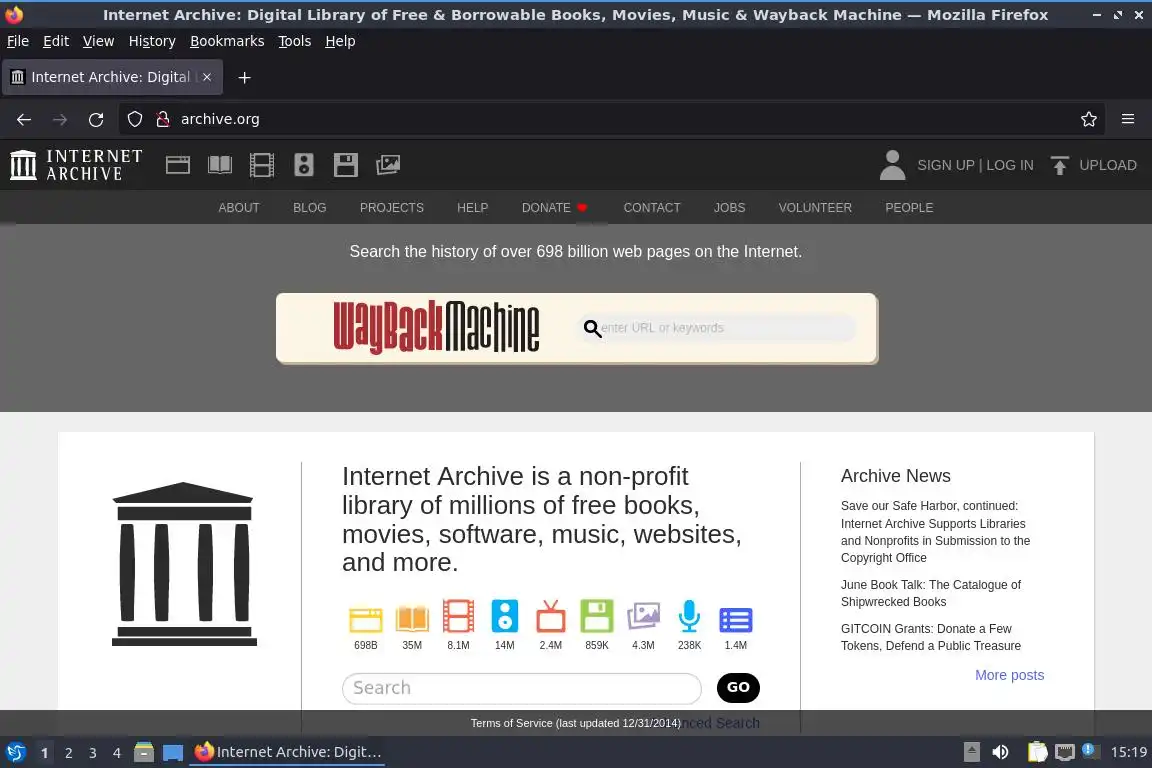Open the 14M audio collection icon
The height and width of the screenshot is (768, 1152).
tap(504, 616)
